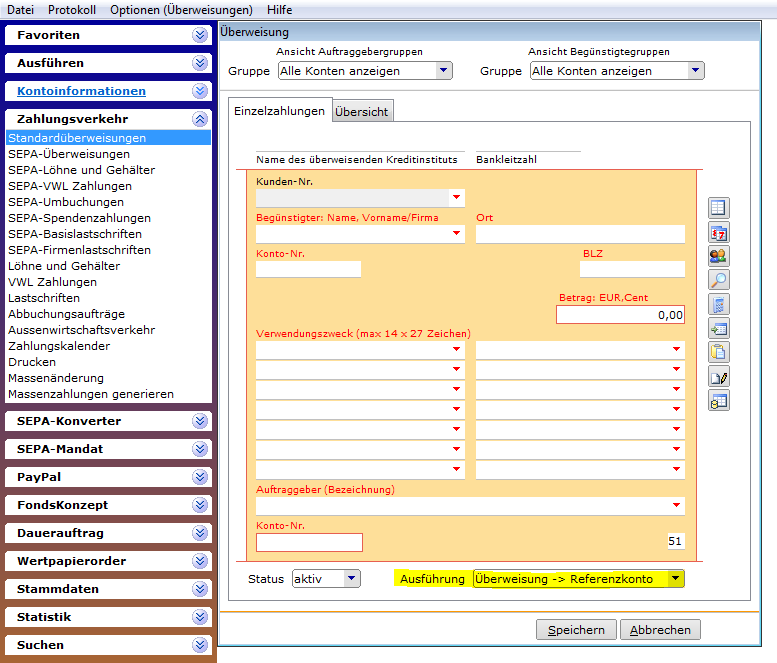Open Drucken in the sidebar
Image resolution: width=777 pixels, height=663 pixels.
[32, 362]
